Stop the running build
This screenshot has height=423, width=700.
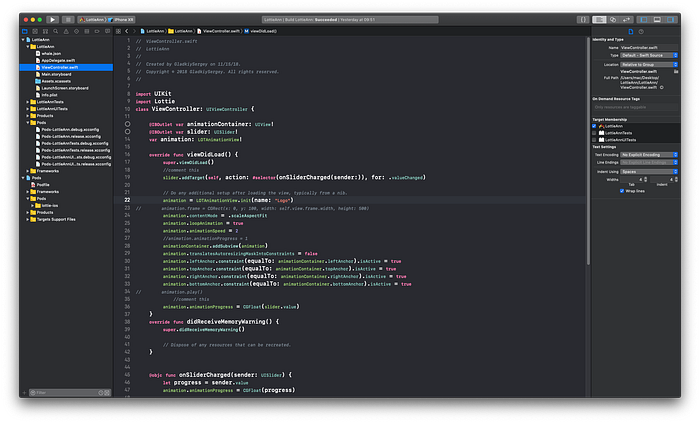tap(68, 20)
